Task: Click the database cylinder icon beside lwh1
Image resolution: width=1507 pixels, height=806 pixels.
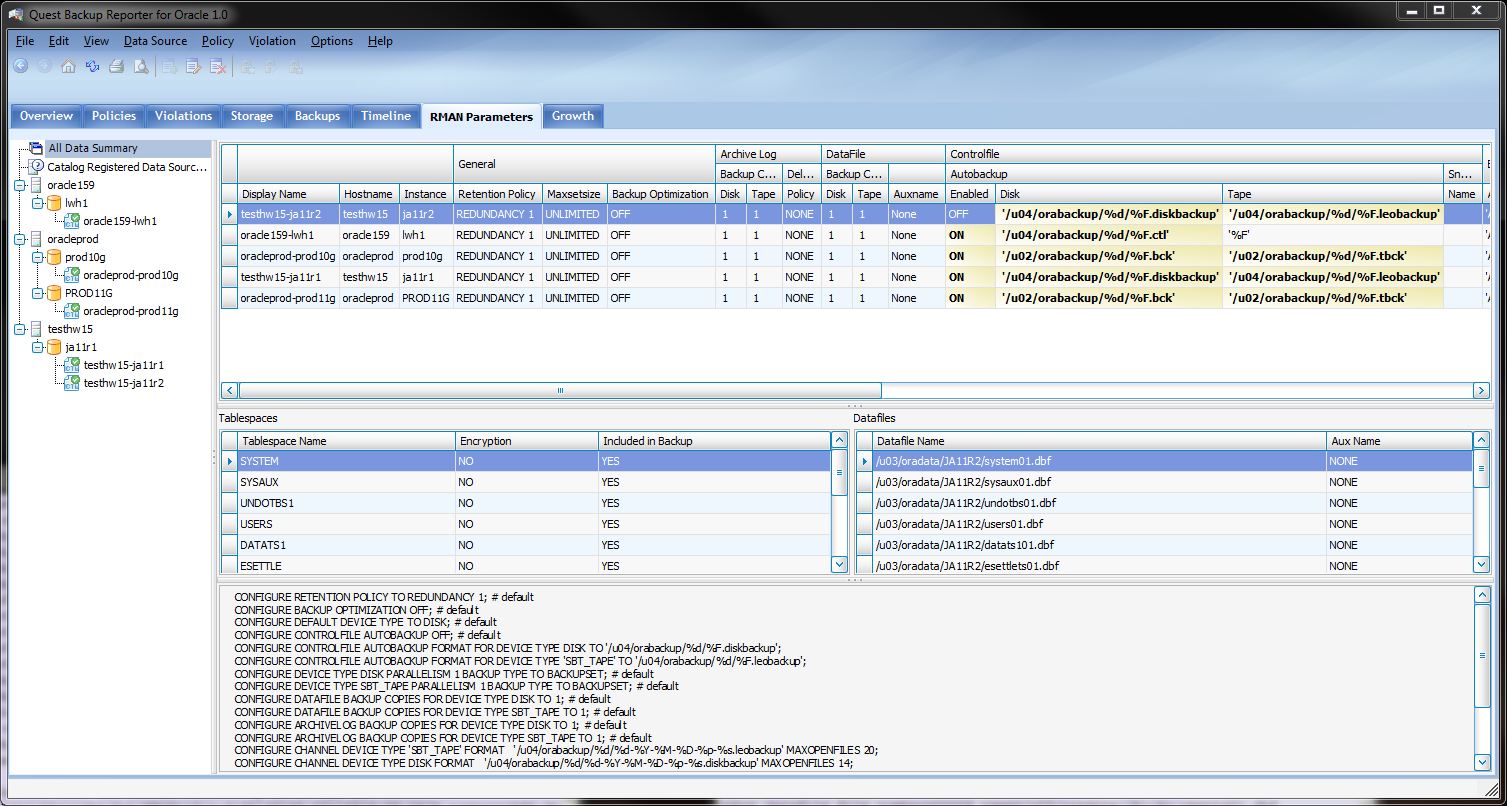Action: tap(55, 203)
